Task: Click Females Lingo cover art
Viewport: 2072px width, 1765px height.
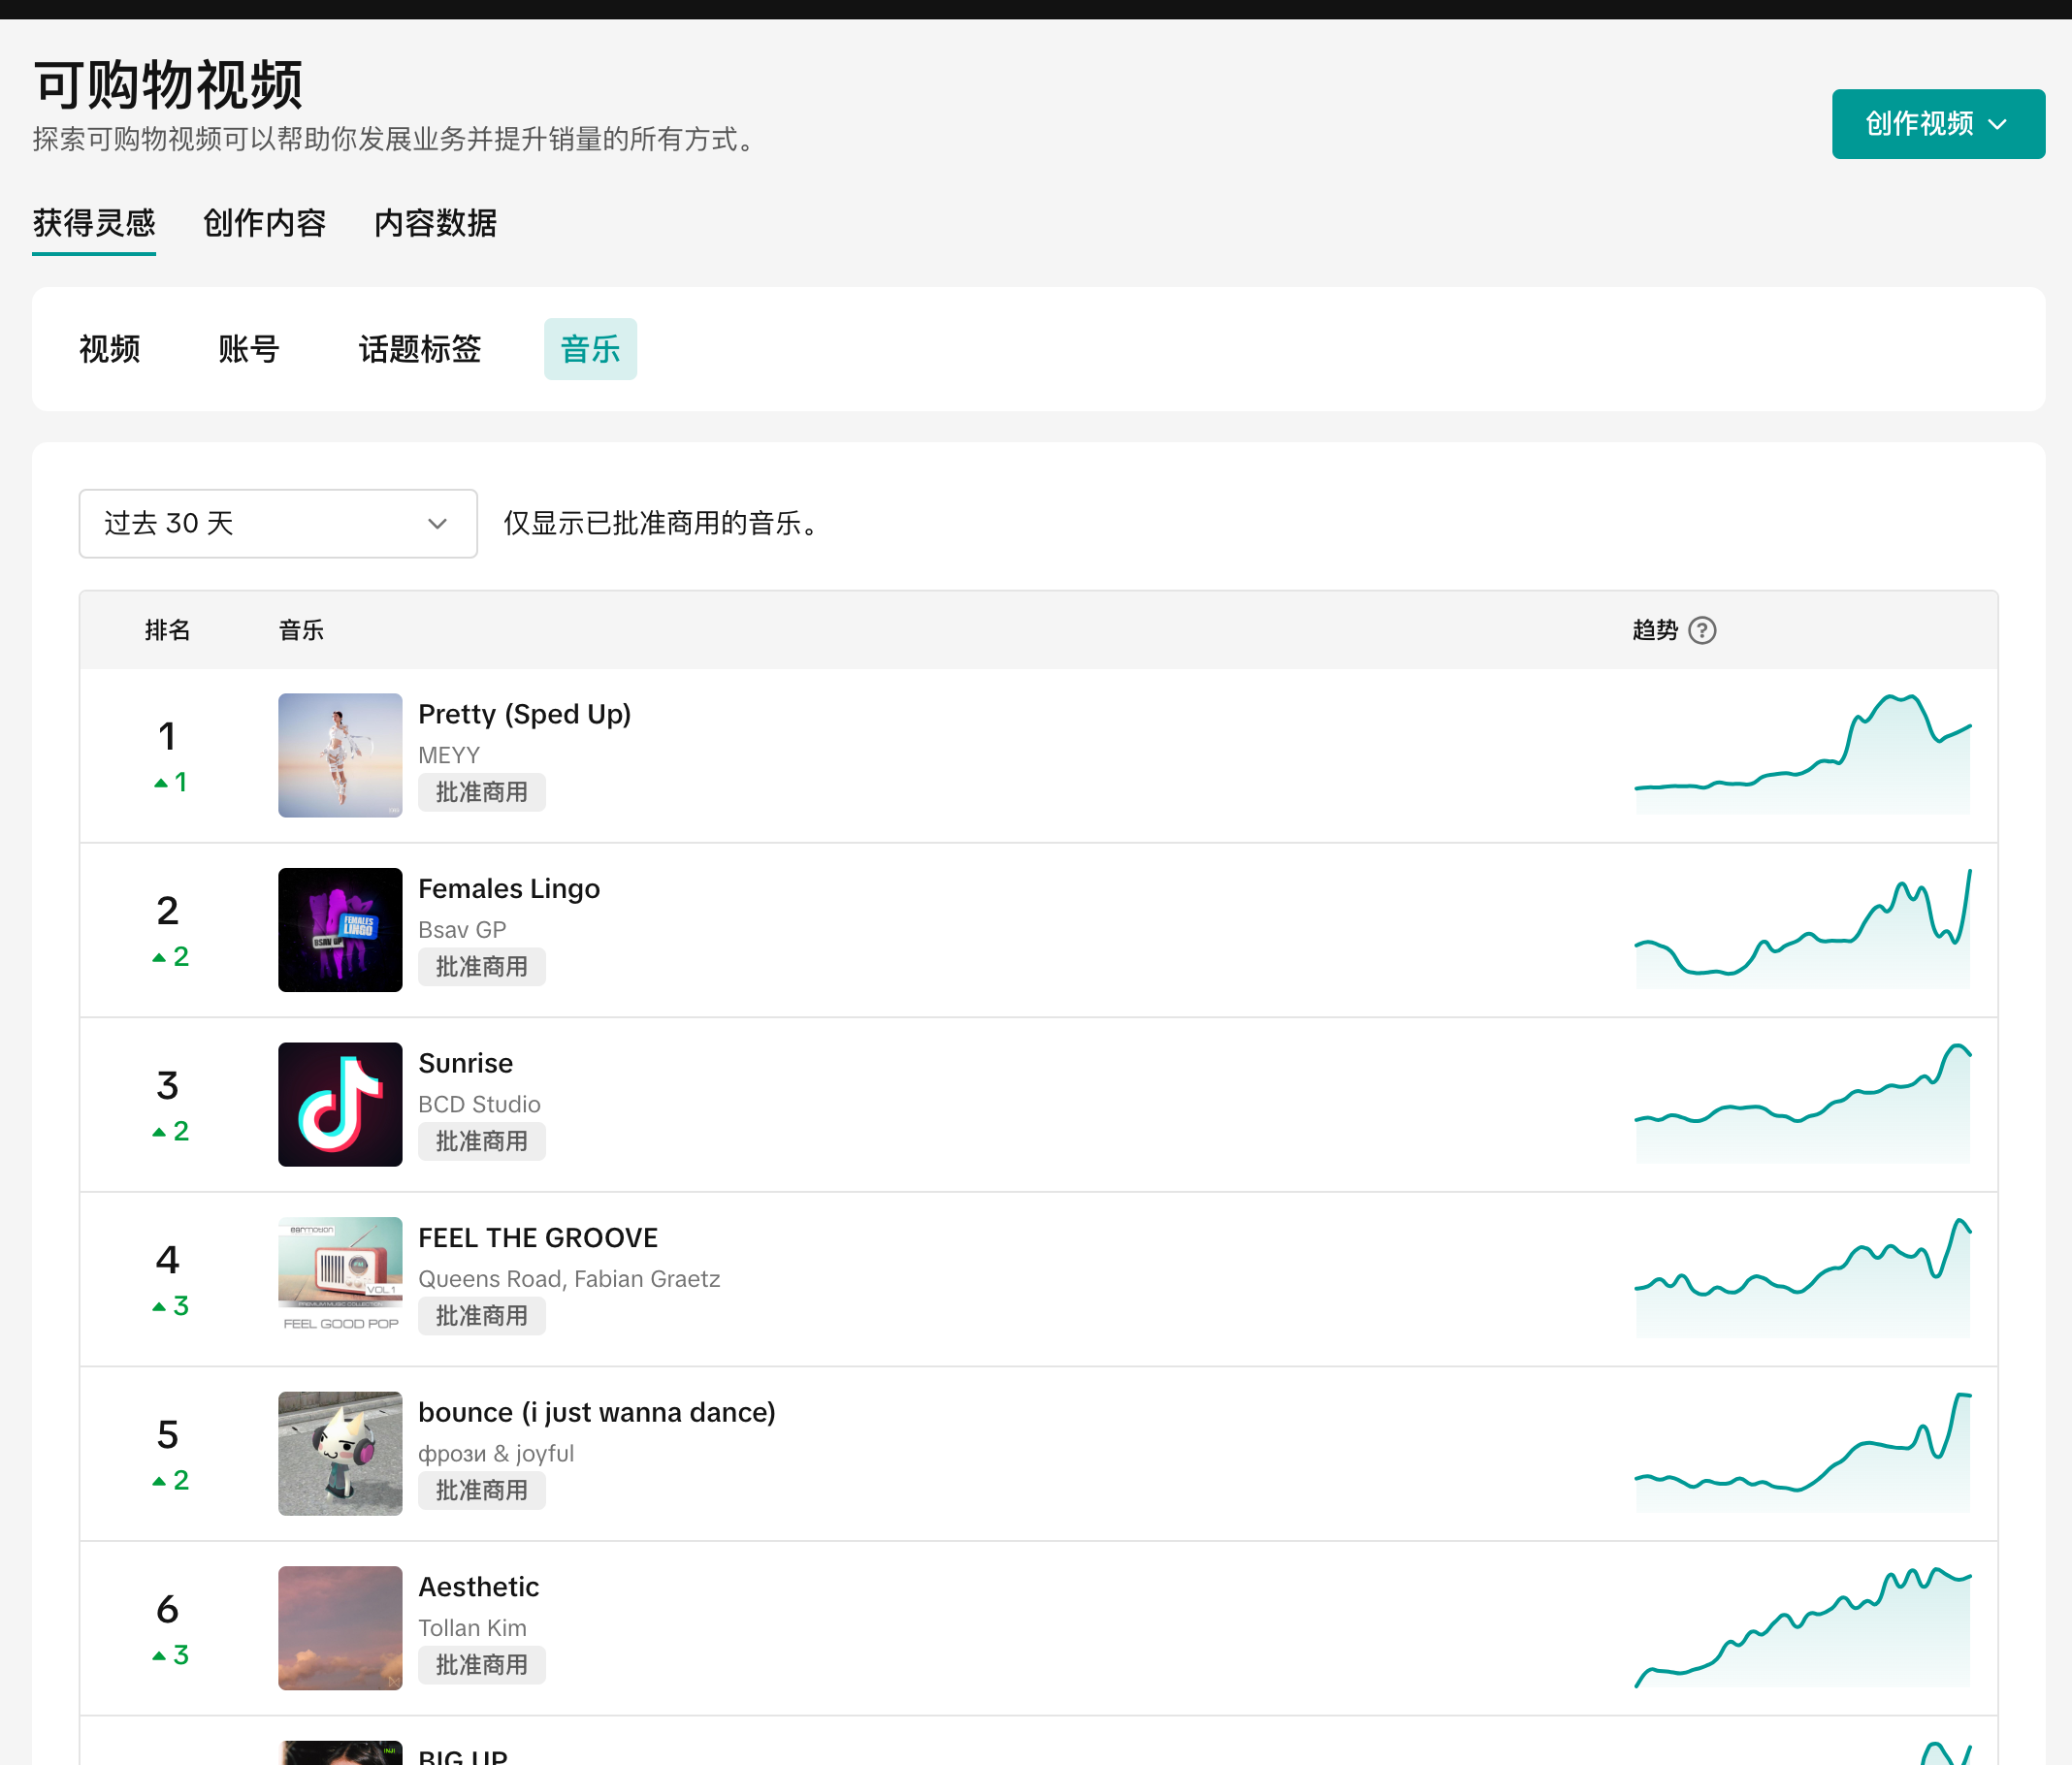Action: 340,929
